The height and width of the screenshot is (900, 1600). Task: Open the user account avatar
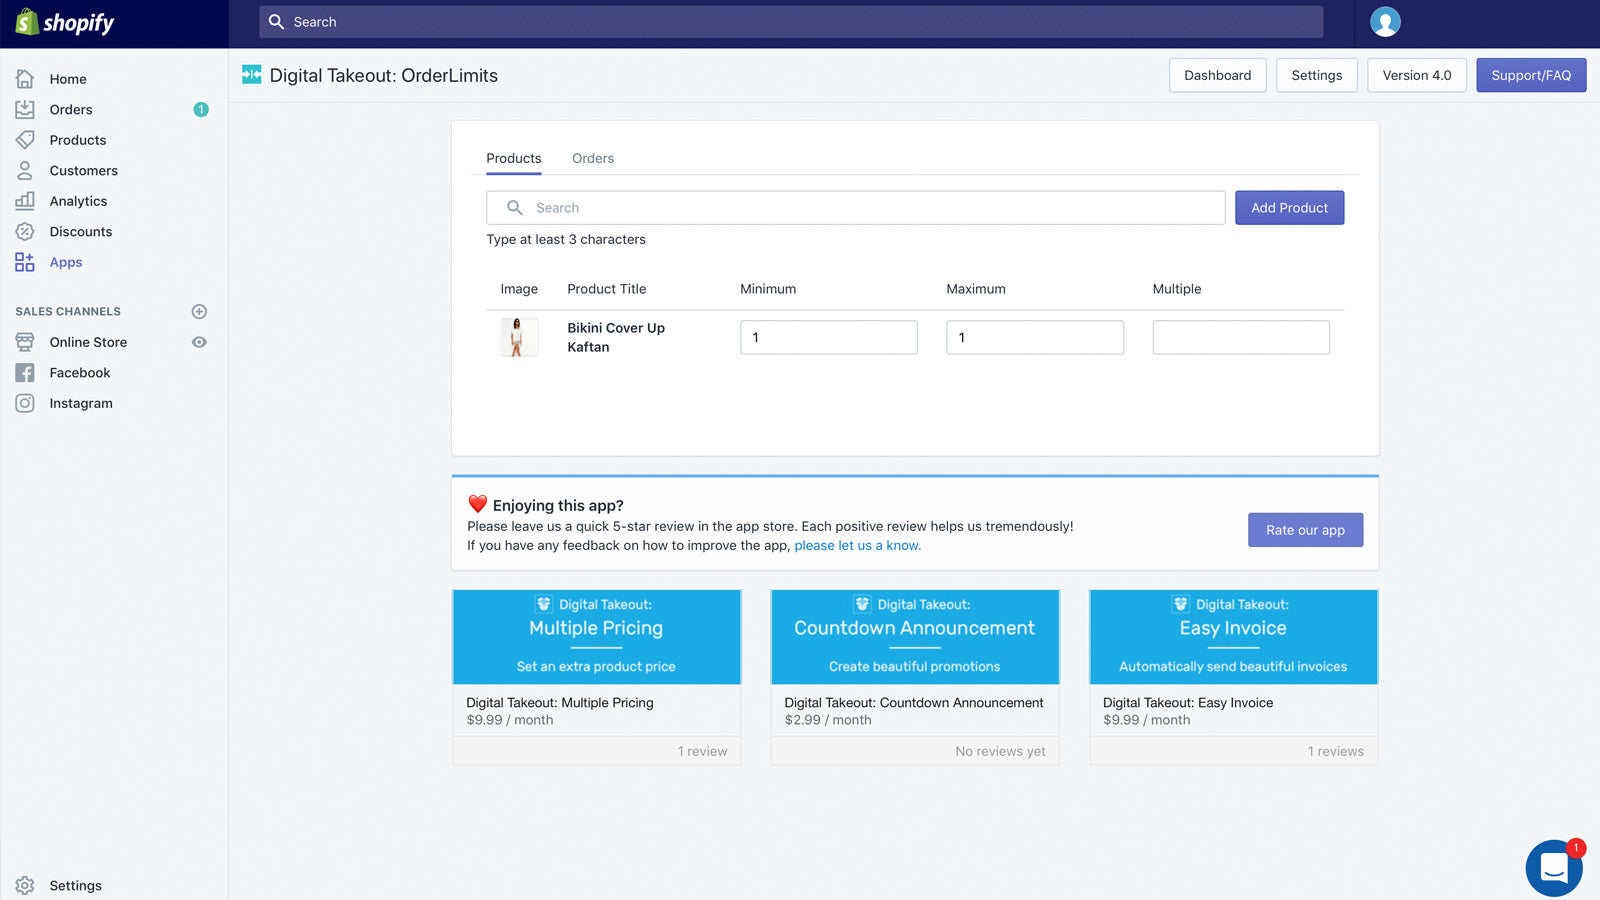[x=1385, y=22]
